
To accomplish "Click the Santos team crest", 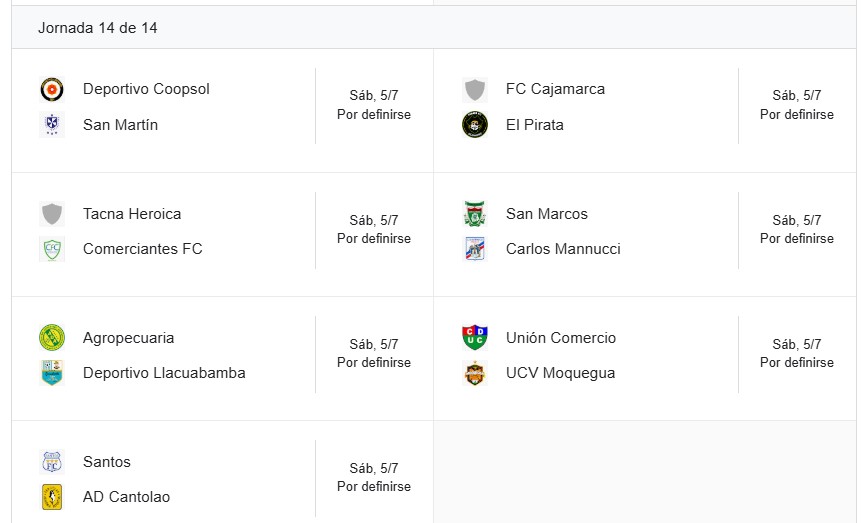I will [51, 462].
